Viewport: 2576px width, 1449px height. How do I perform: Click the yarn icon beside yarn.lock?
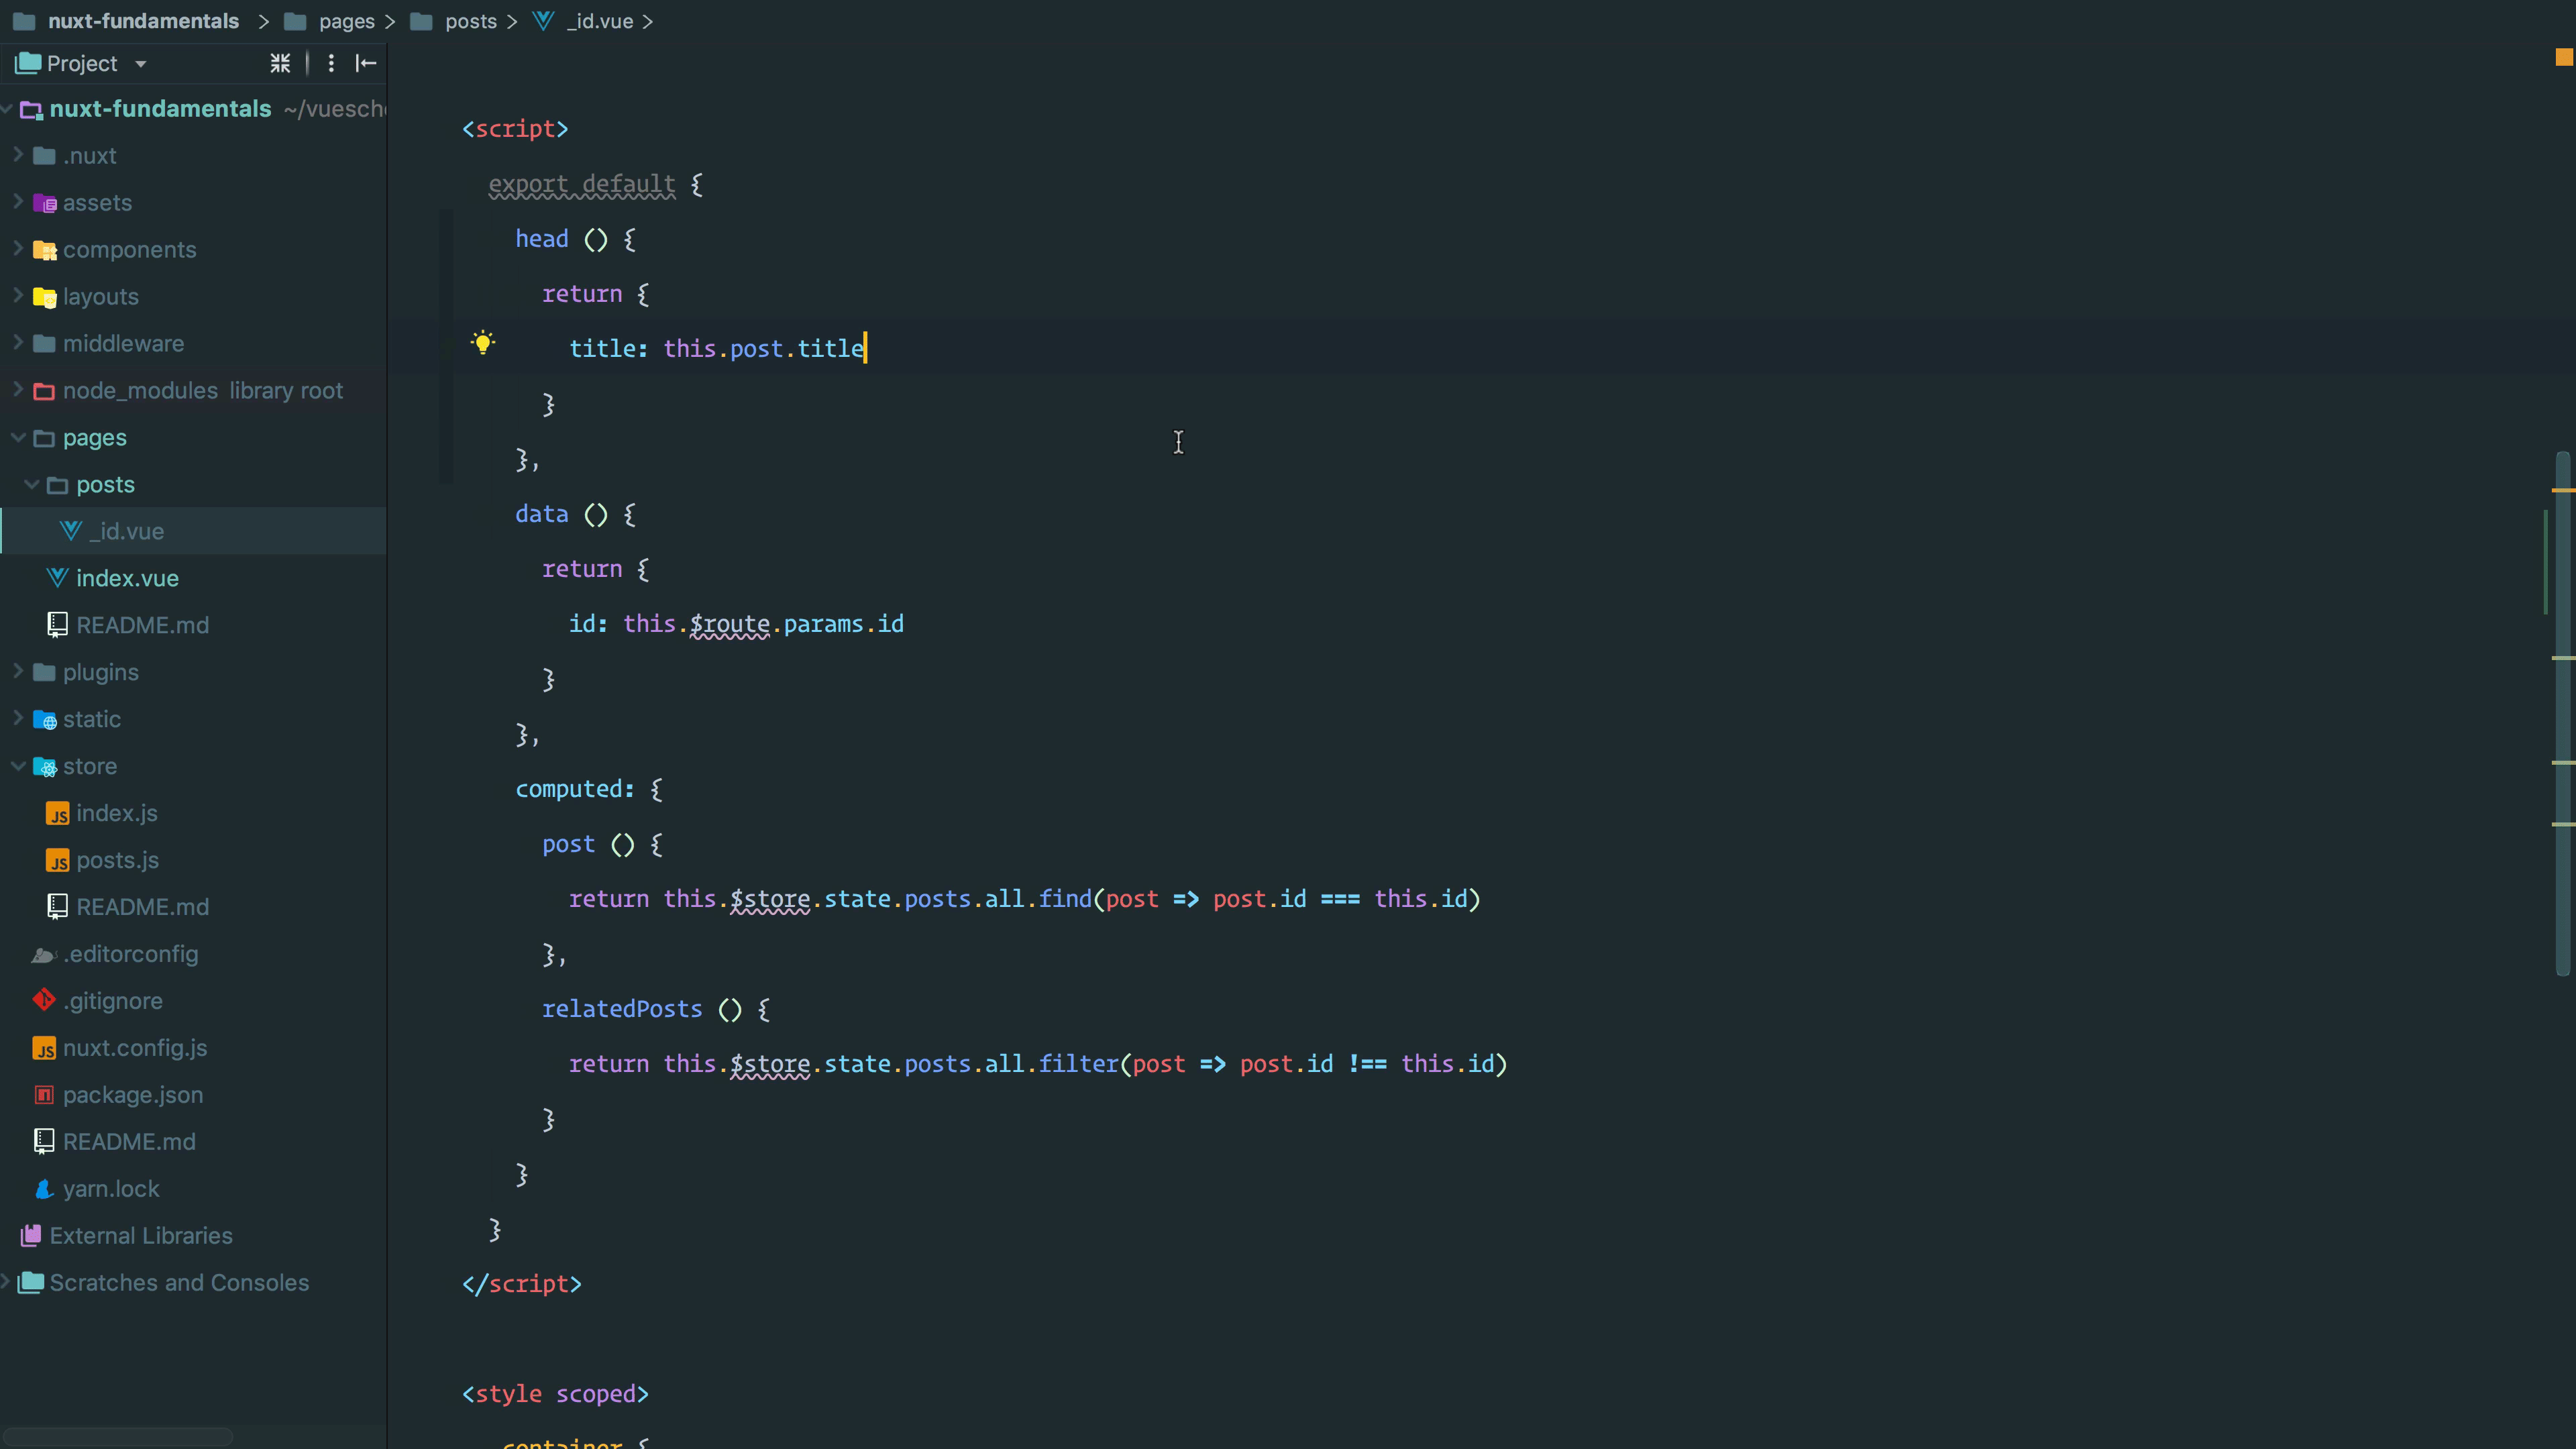[x=44, y=1189]
